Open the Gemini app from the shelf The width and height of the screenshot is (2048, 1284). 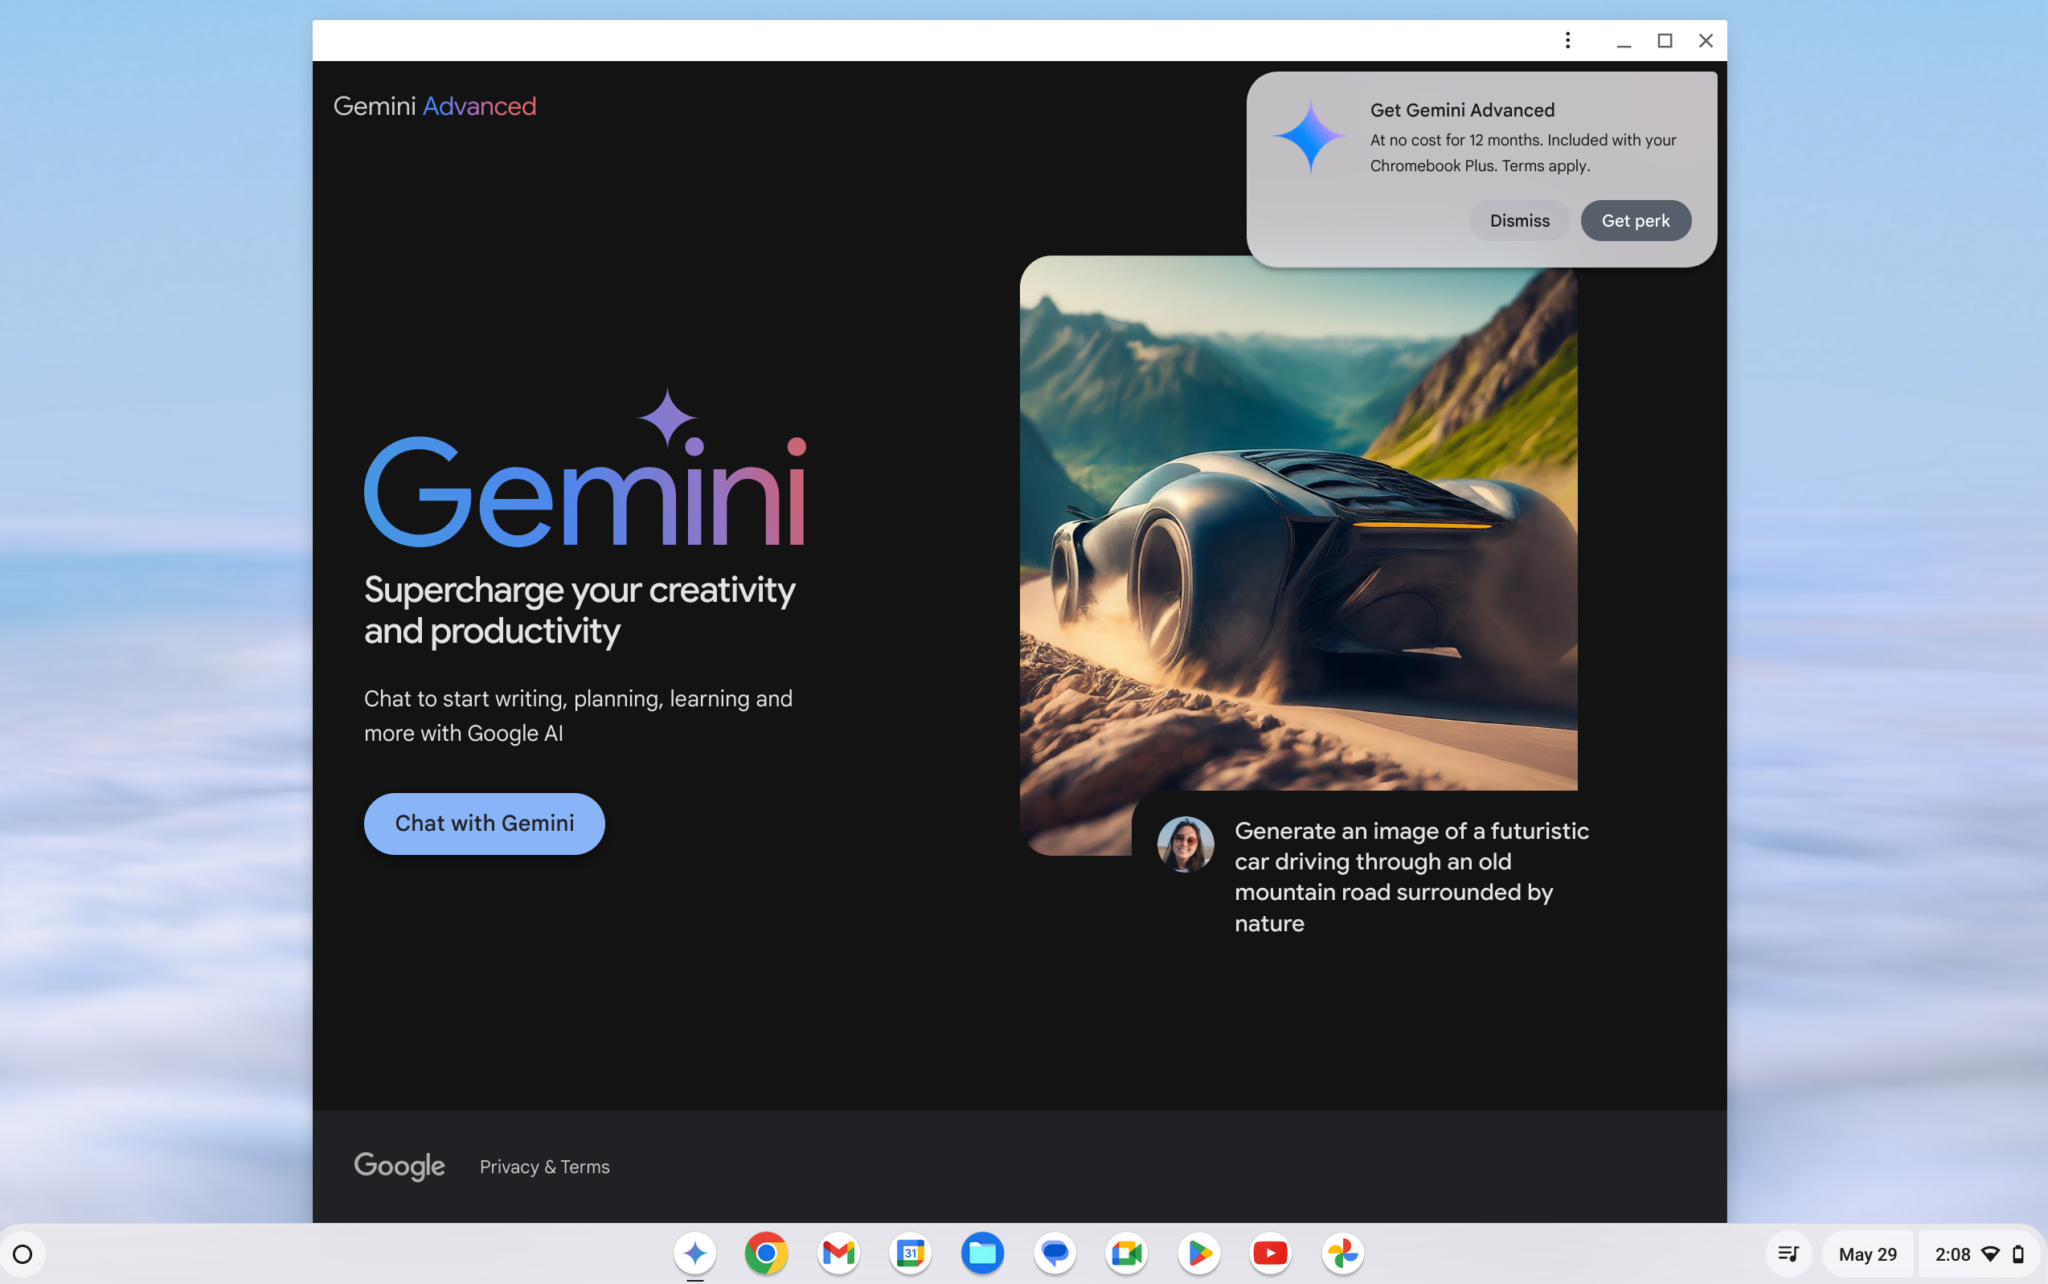694,1253
